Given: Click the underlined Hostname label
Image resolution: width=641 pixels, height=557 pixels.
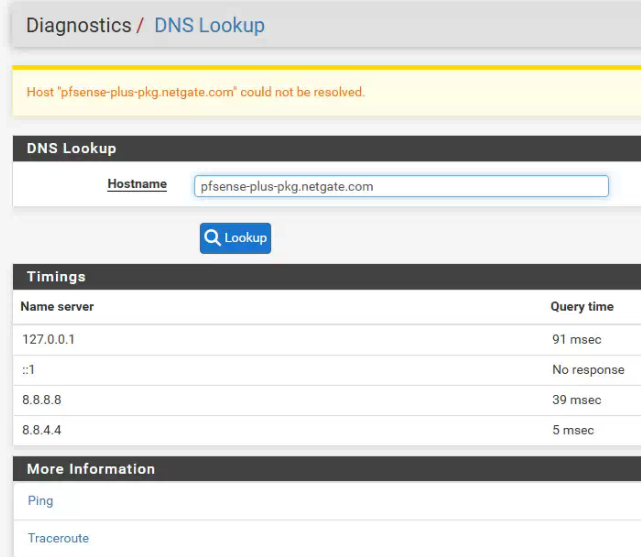Looking at the screenshot, I should 137,184.
